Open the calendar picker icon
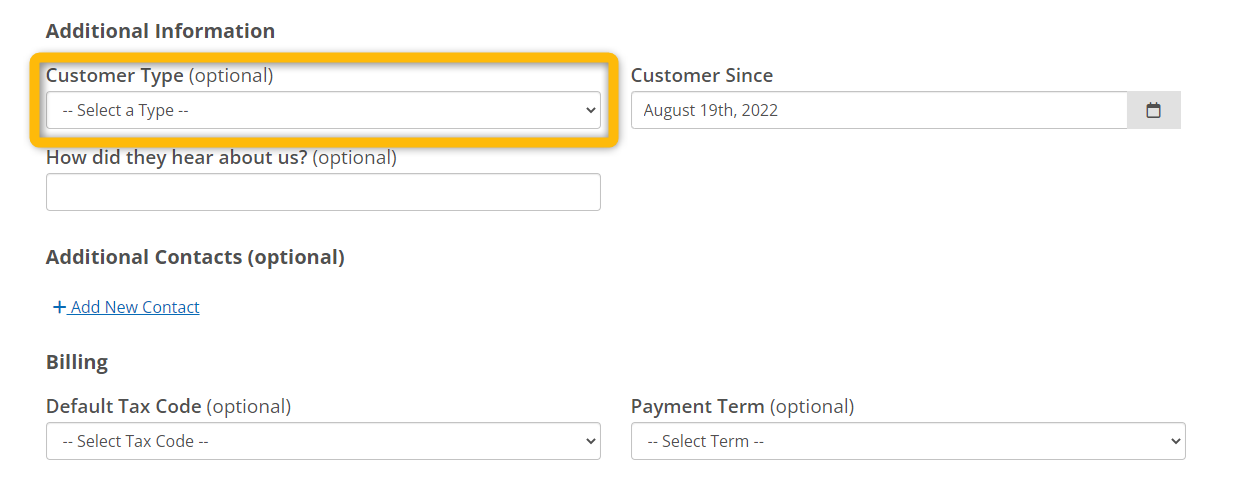This screenshot has height=493, width=1258. (x=1153, y=110)
